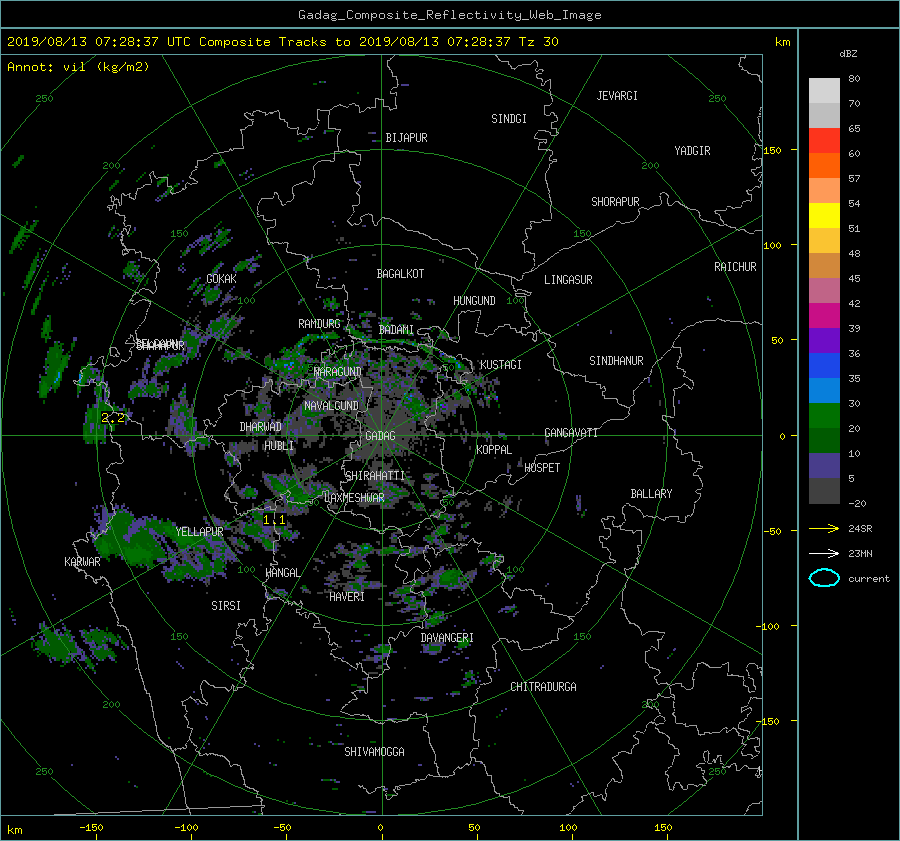Click the NARAGUND city label
Screen dimensions: 900x841
point(338,371)
